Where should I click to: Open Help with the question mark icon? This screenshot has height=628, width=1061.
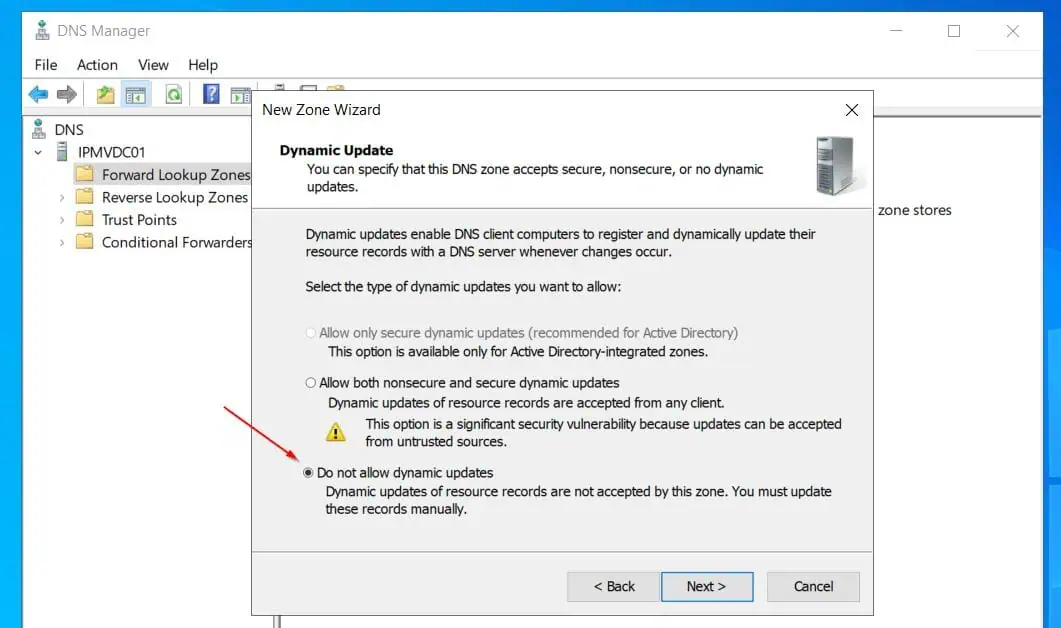click(x=211, y=93)
